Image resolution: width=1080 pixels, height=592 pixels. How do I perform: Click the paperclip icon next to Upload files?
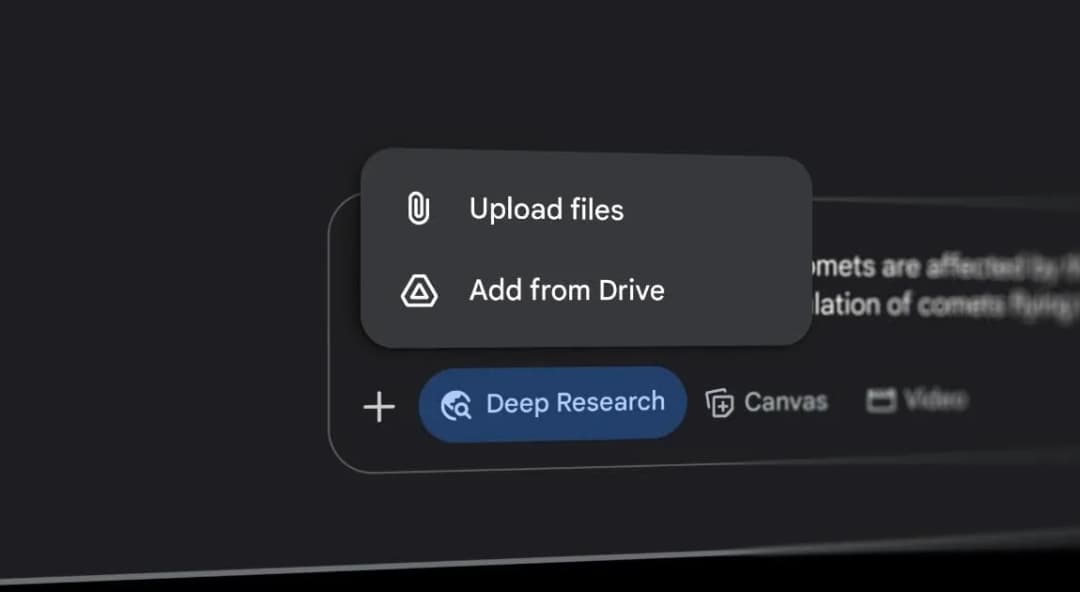click(x=418, y=209)
